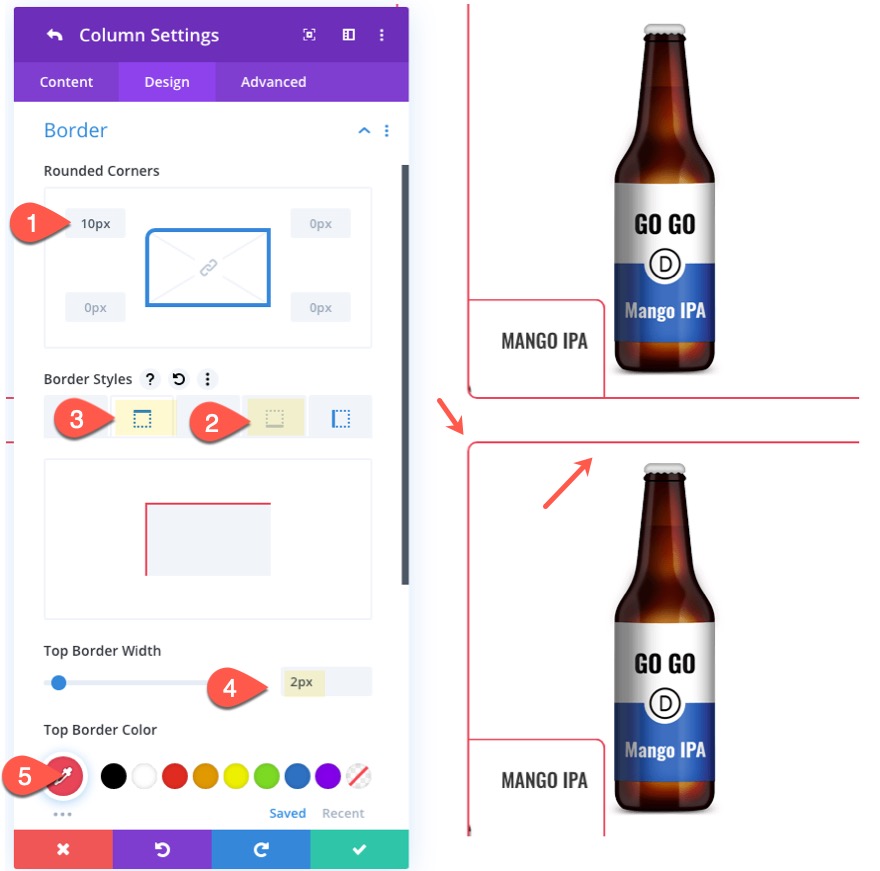
Task: Click the settings panel vertical scrollbar
Action: coord(405,375)
